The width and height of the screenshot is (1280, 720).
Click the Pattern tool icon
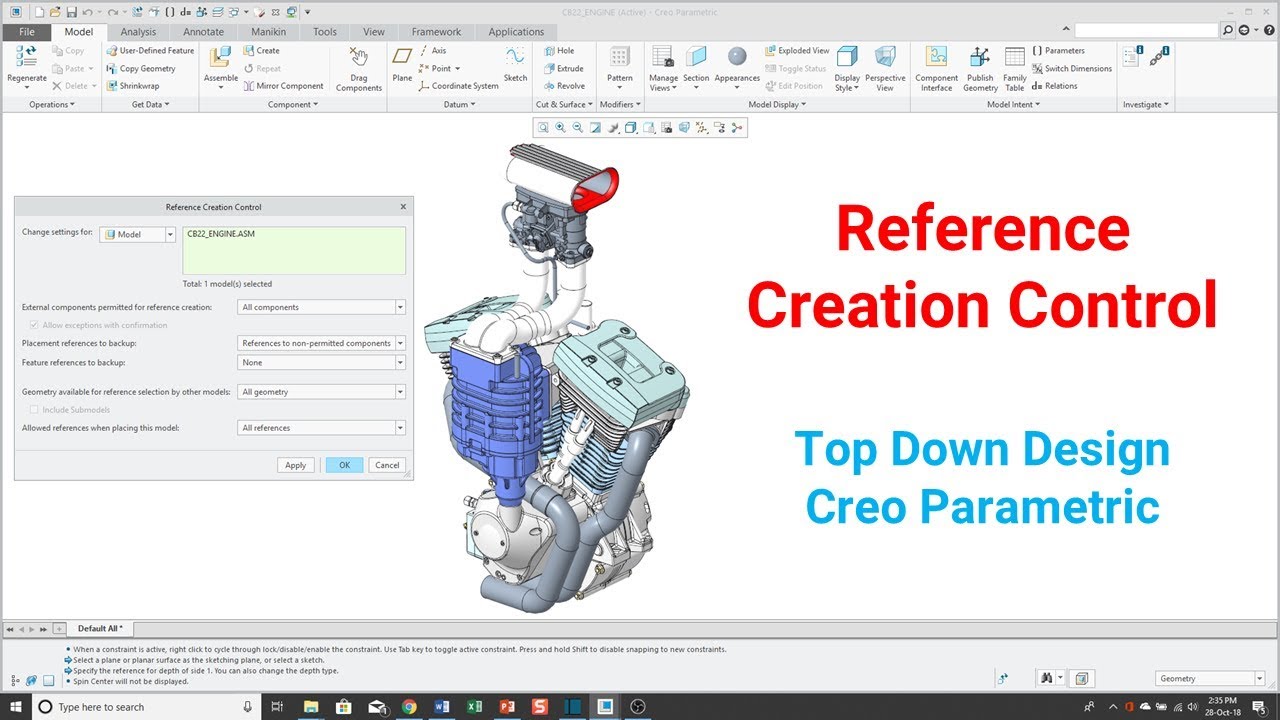click(x=620, y=58)
